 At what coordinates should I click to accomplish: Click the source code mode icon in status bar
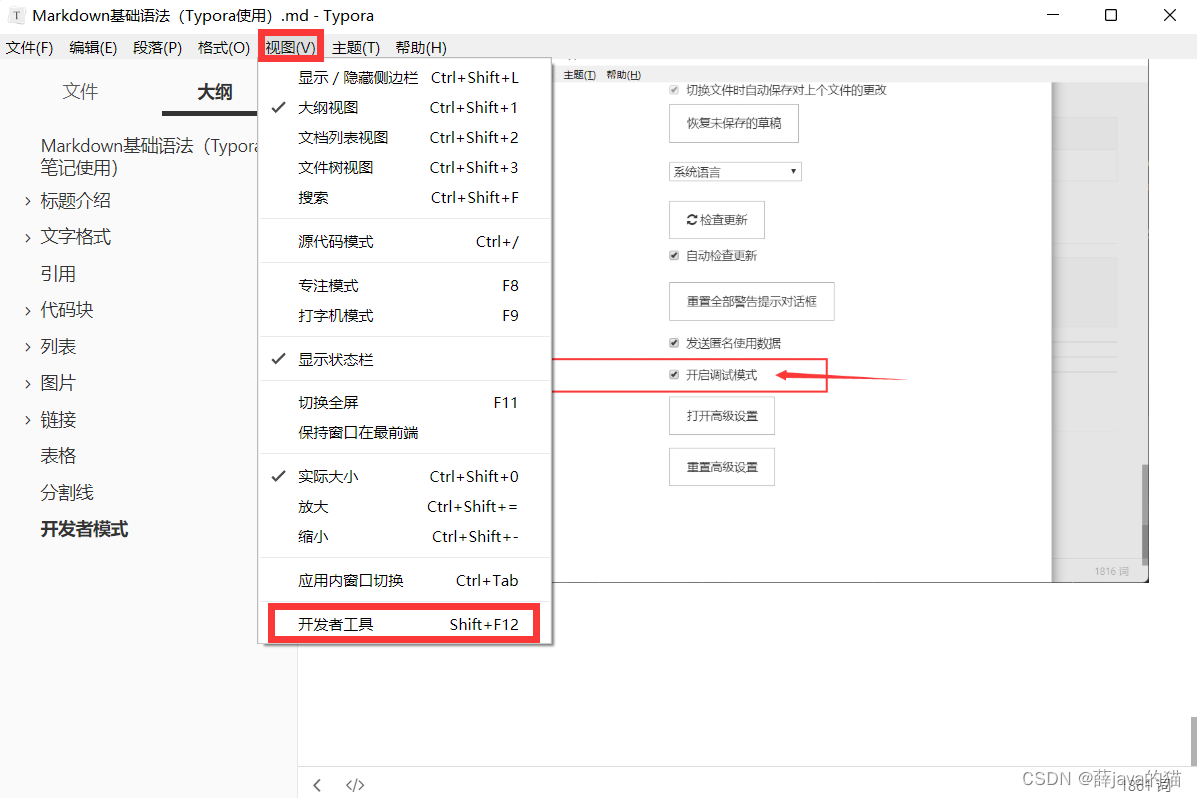[x=354, y=785]
